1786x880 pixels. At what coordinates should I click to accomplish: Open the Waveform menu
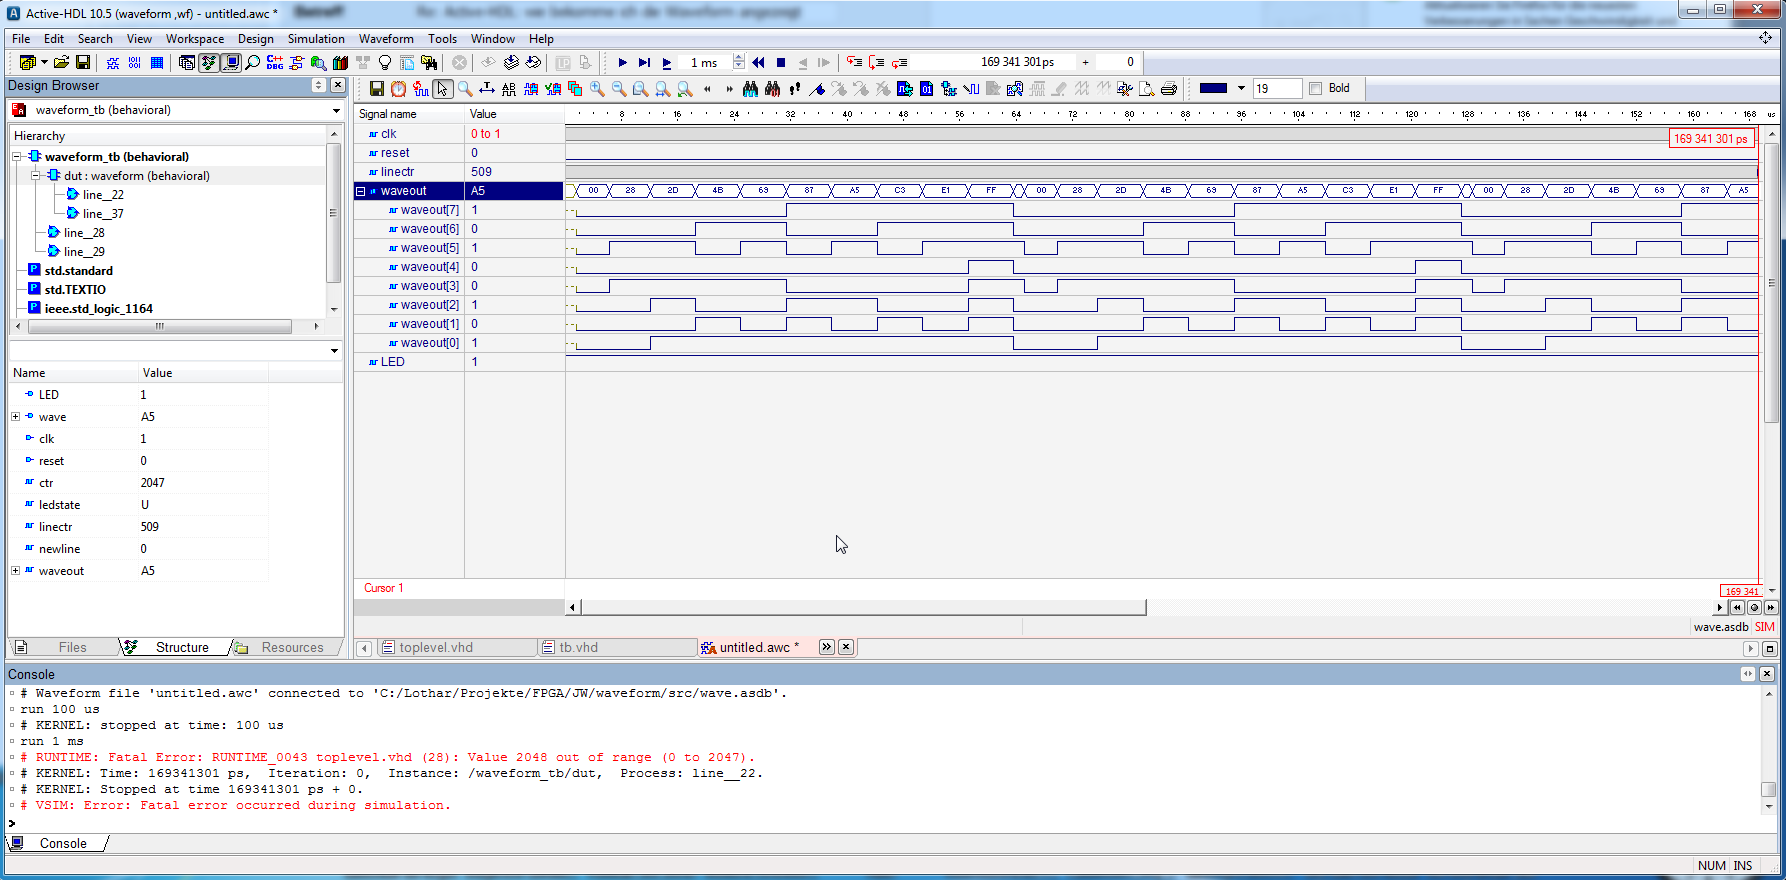pos(386,39)
